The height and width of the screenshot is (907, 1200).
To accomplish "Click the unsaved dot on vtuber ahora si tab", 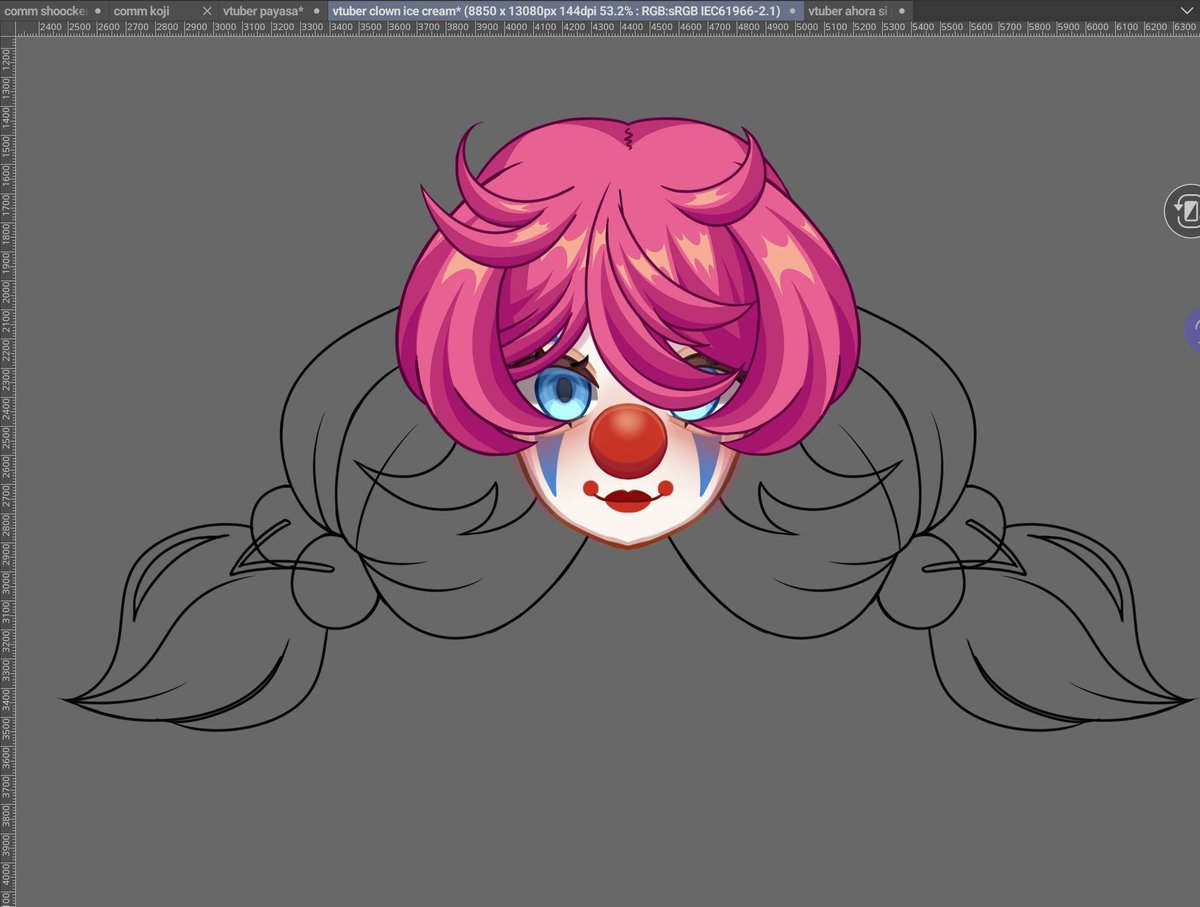I will pos(900,10).
